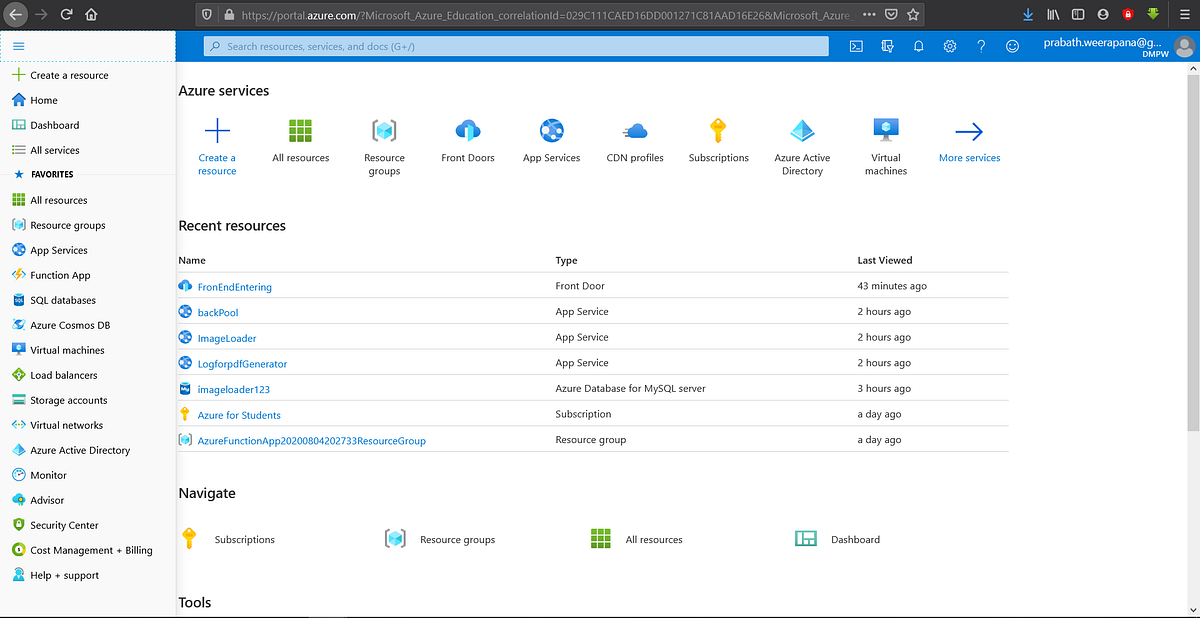Collapse the portal sidebar via hamburger menu
Viewport: 1200px width, 618px height.
[18, 46]
